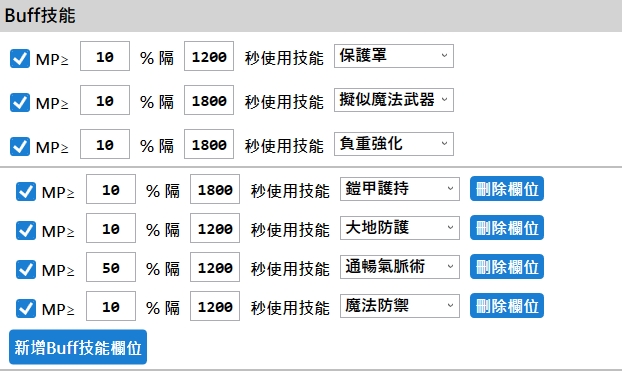Click 秒使用技能 label in 魔法防禦 row
622x371 pixels.
(290, 308)
